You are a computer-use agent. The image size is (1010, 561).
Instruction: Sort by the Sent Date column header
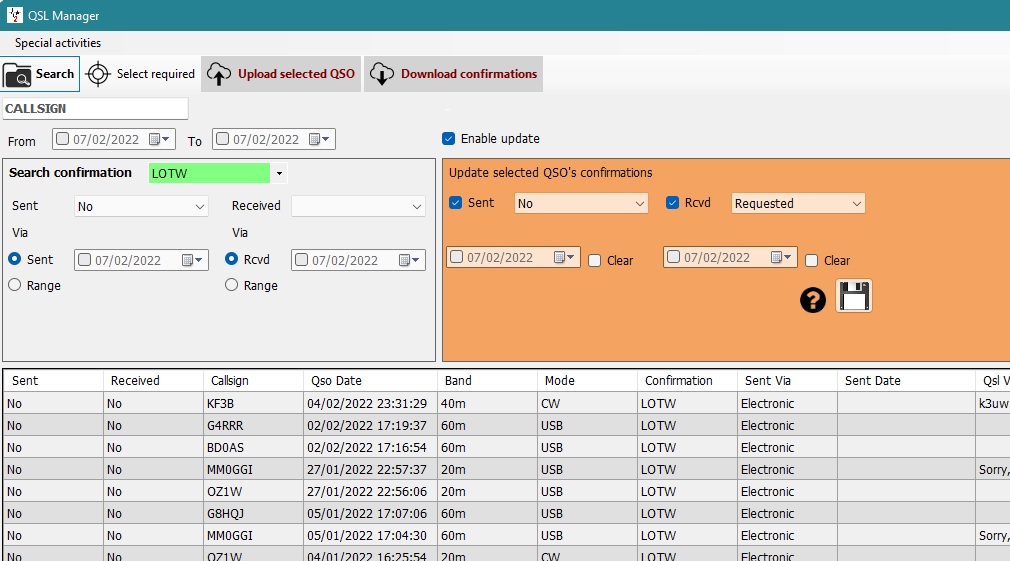pyautogui.click(x=906, y=381)
